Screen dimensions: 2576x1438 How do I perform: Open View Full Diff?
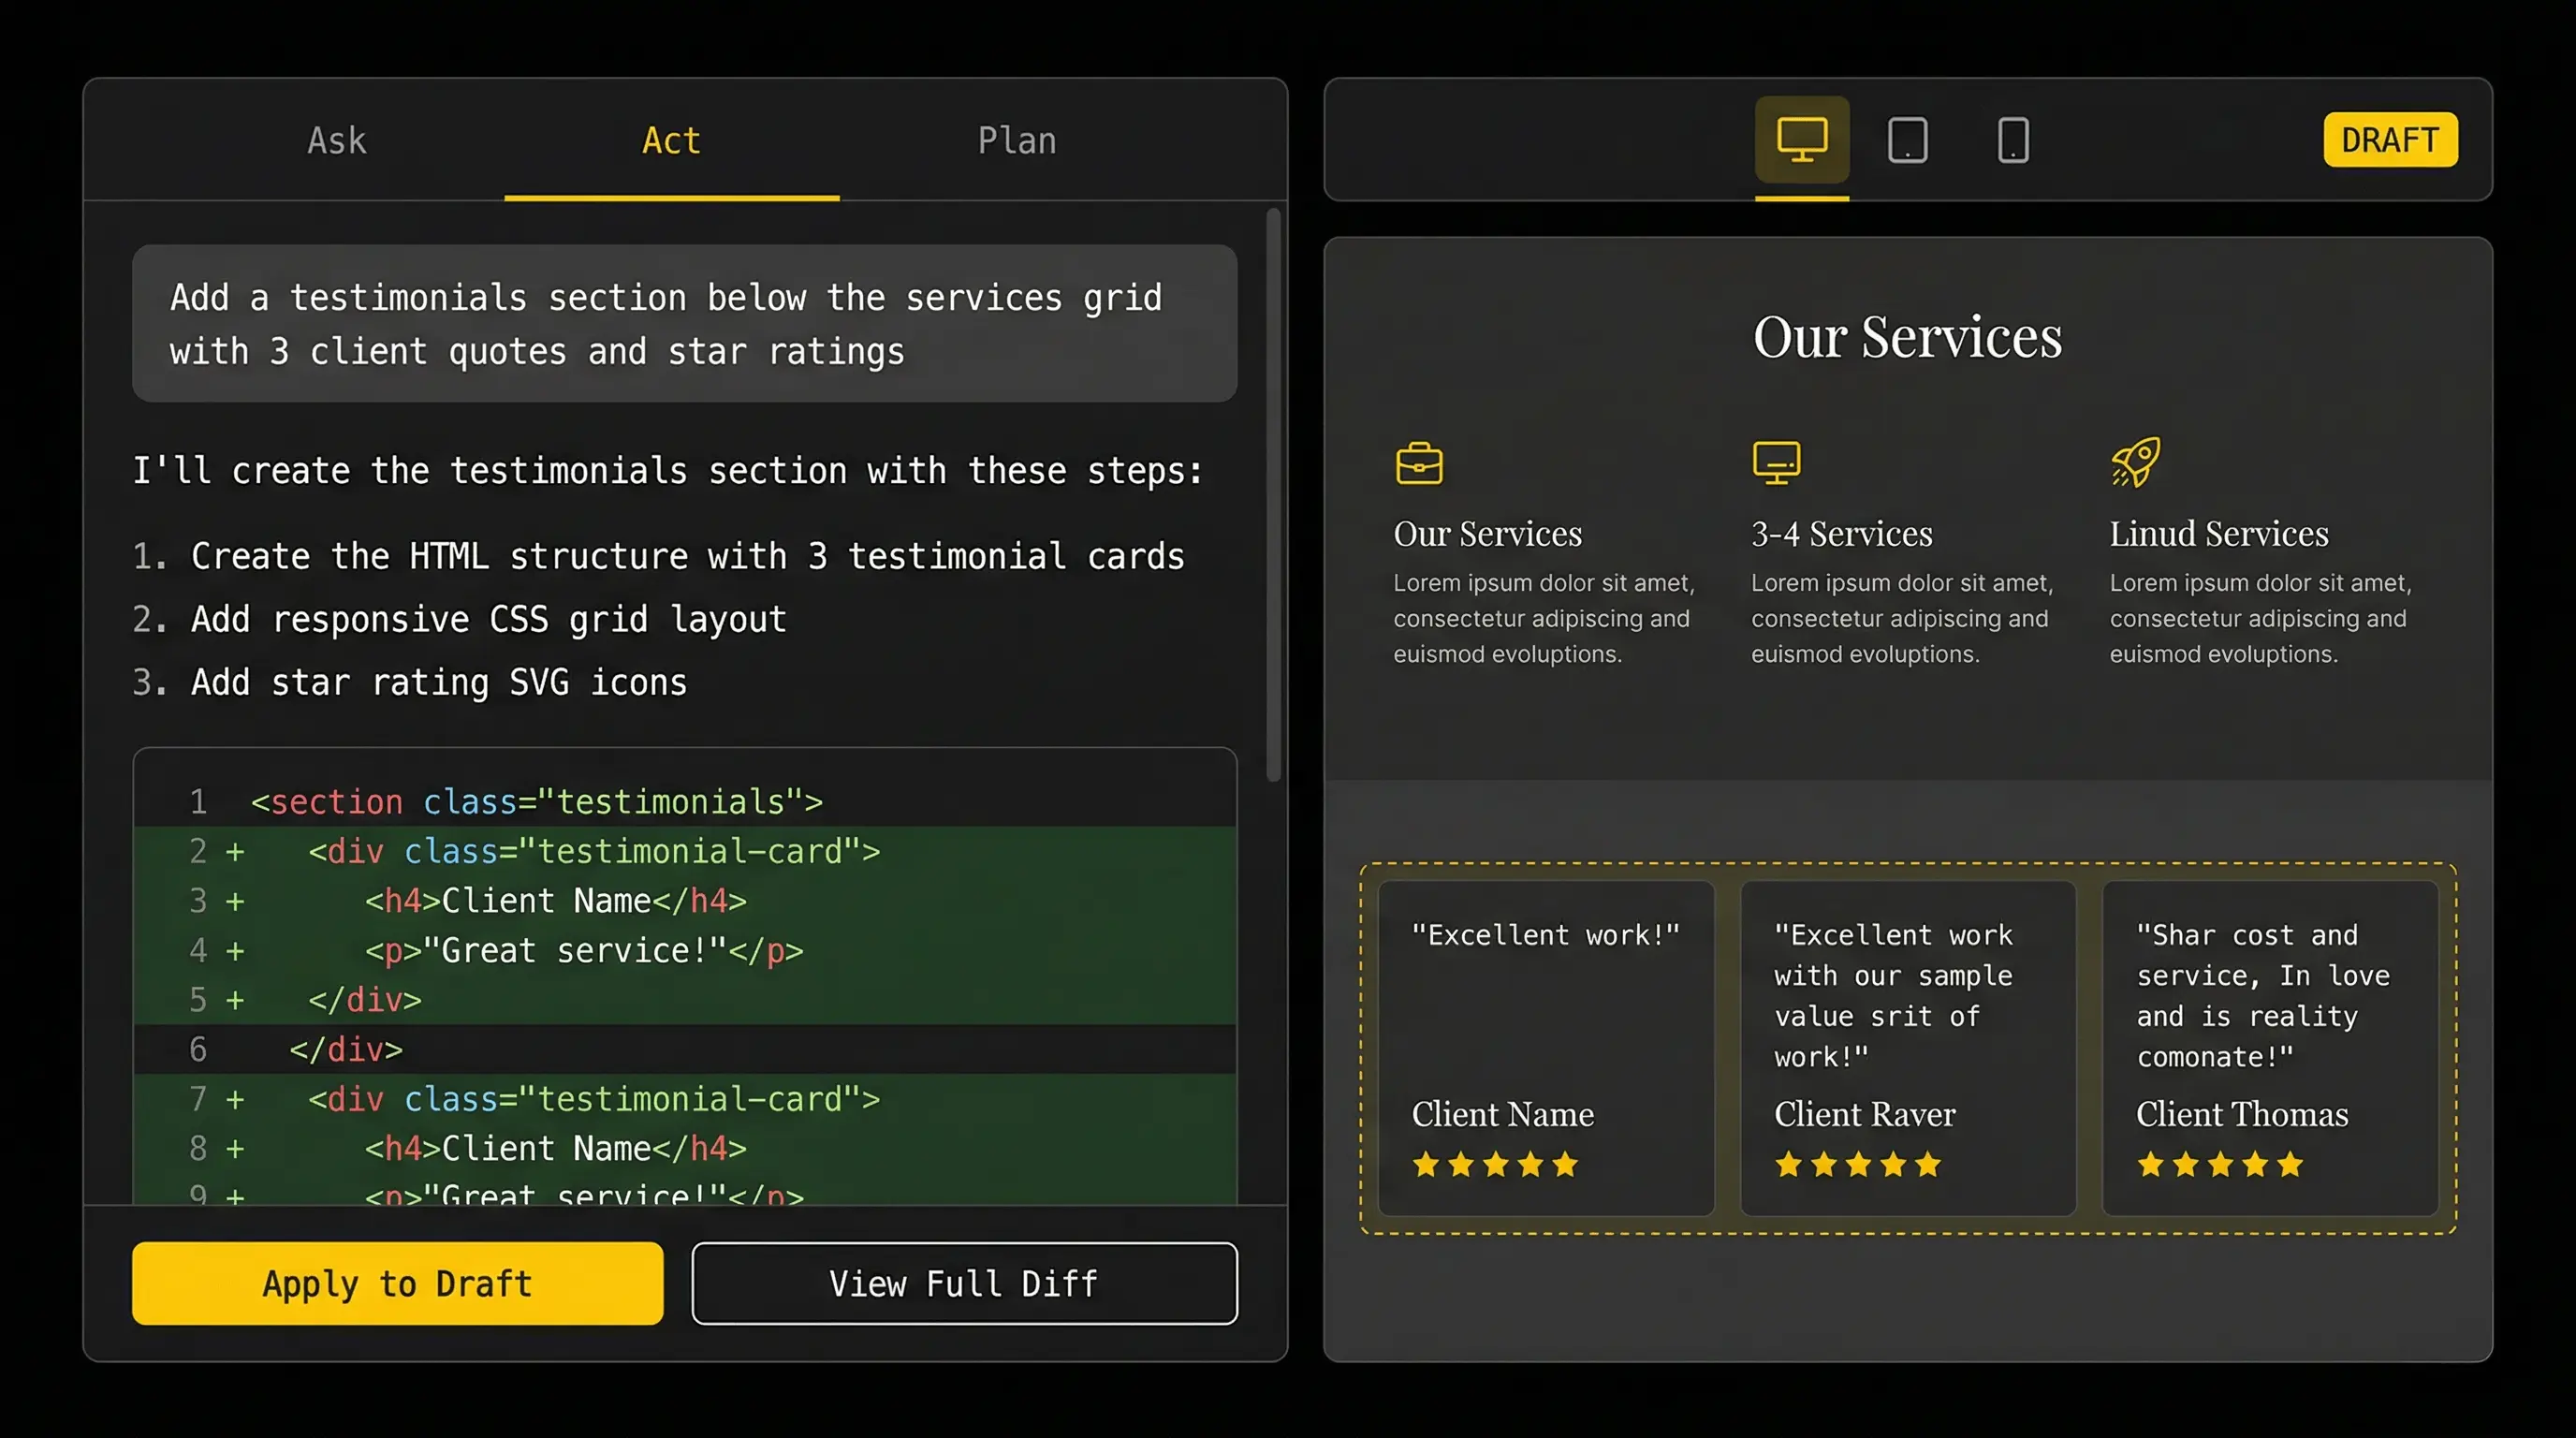pyautogui.click(x=963, y=1283)
